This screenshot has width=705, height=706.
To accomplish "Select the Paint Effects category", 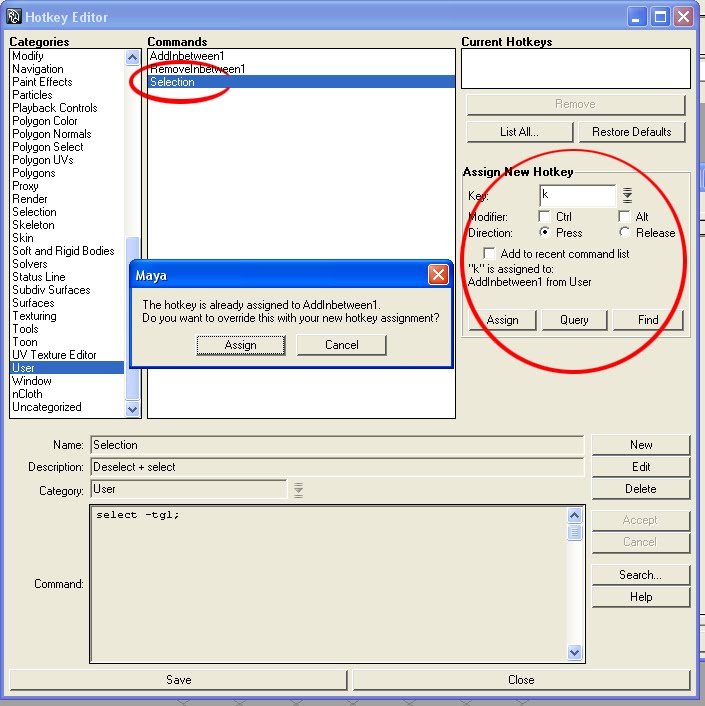I will 67,82.
